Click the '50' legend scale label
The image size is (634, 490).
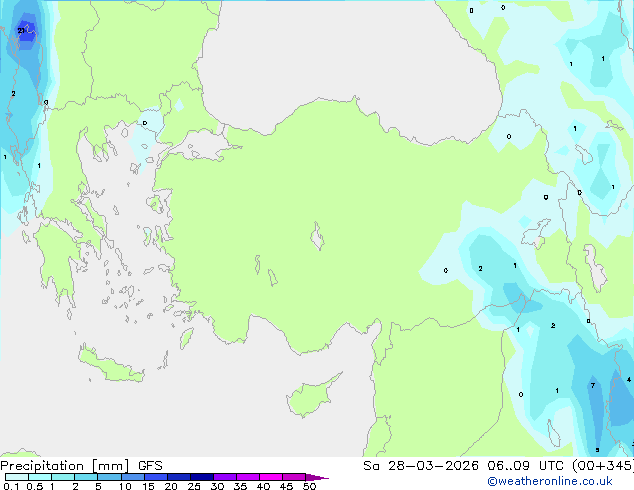click(309, 486)
